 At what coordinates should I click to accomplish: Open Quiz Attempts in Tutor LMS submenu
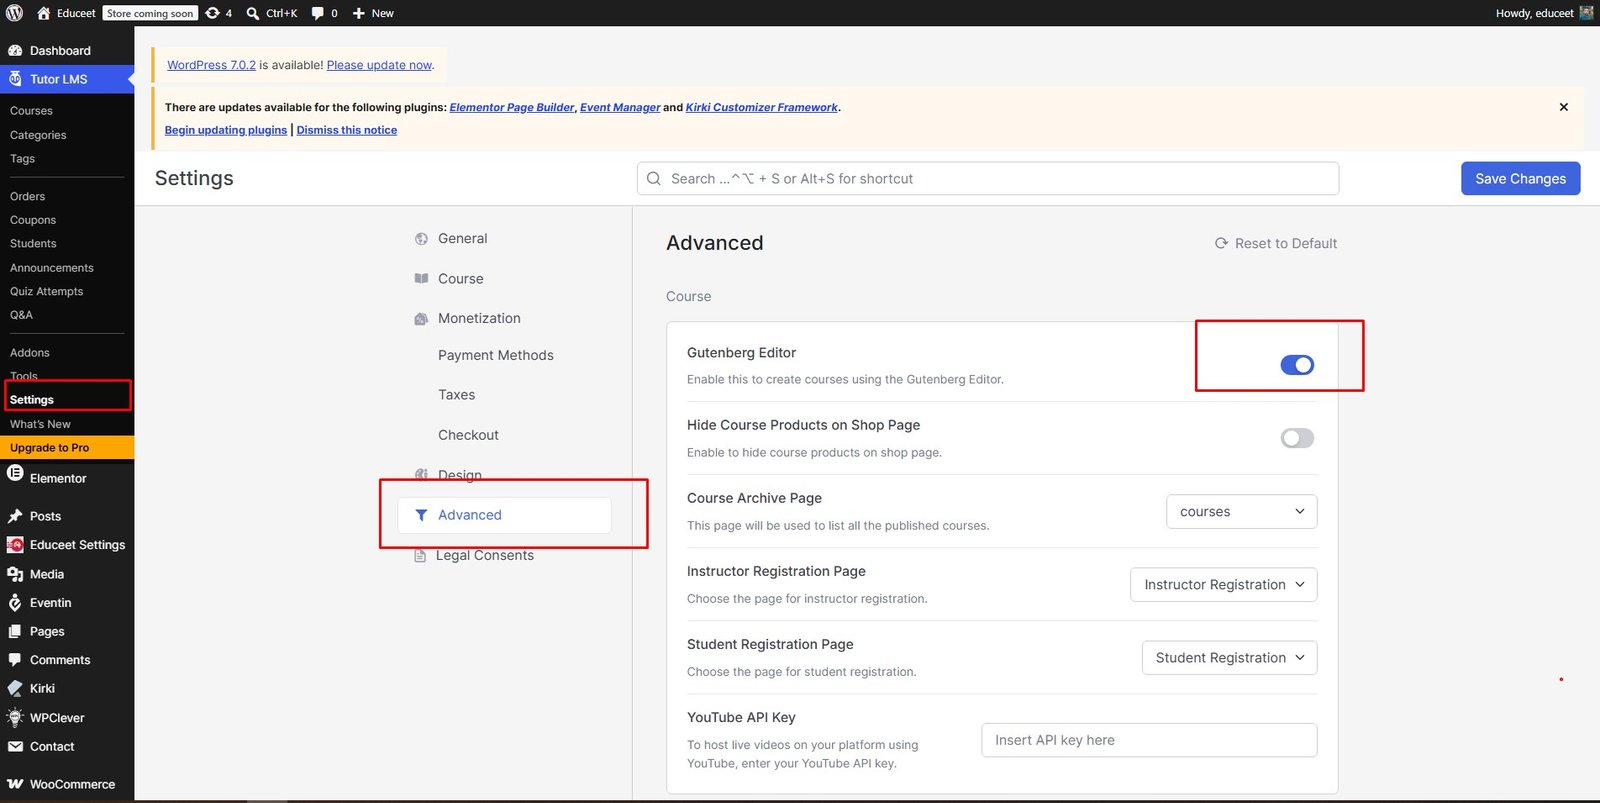coord(47,292)
